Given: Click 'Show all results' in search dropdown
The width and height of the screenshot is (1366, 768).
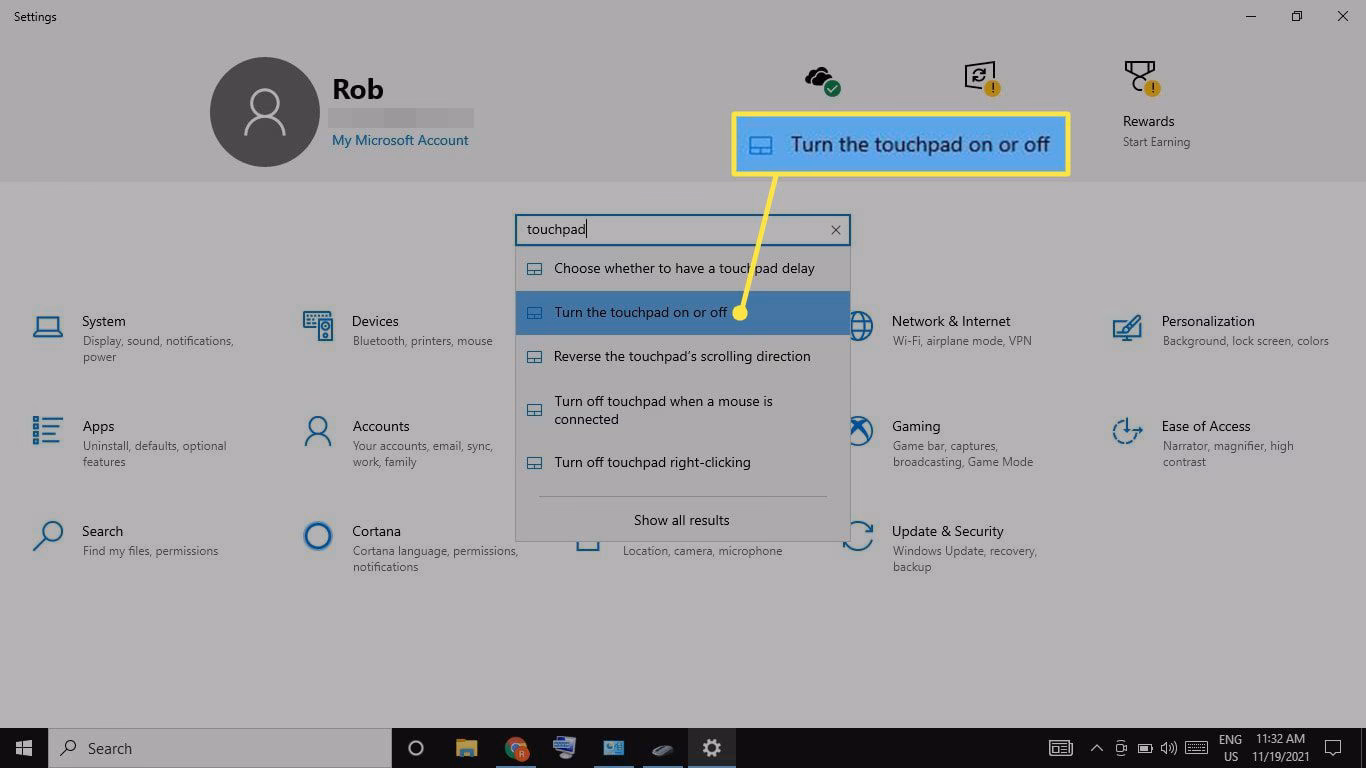Looking at the screenshot, I should [681, 520].
